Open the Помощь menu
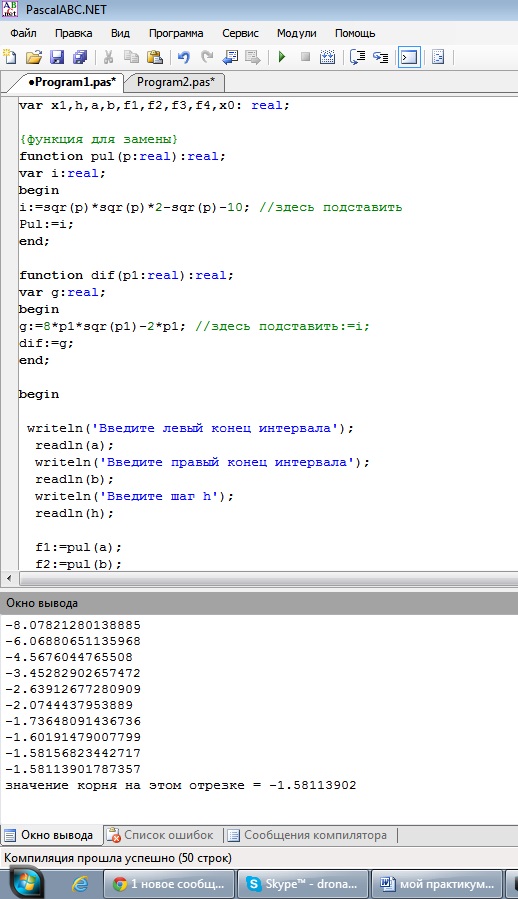The width and height of the screenshot is (518, 899). (x=355, y=33)
